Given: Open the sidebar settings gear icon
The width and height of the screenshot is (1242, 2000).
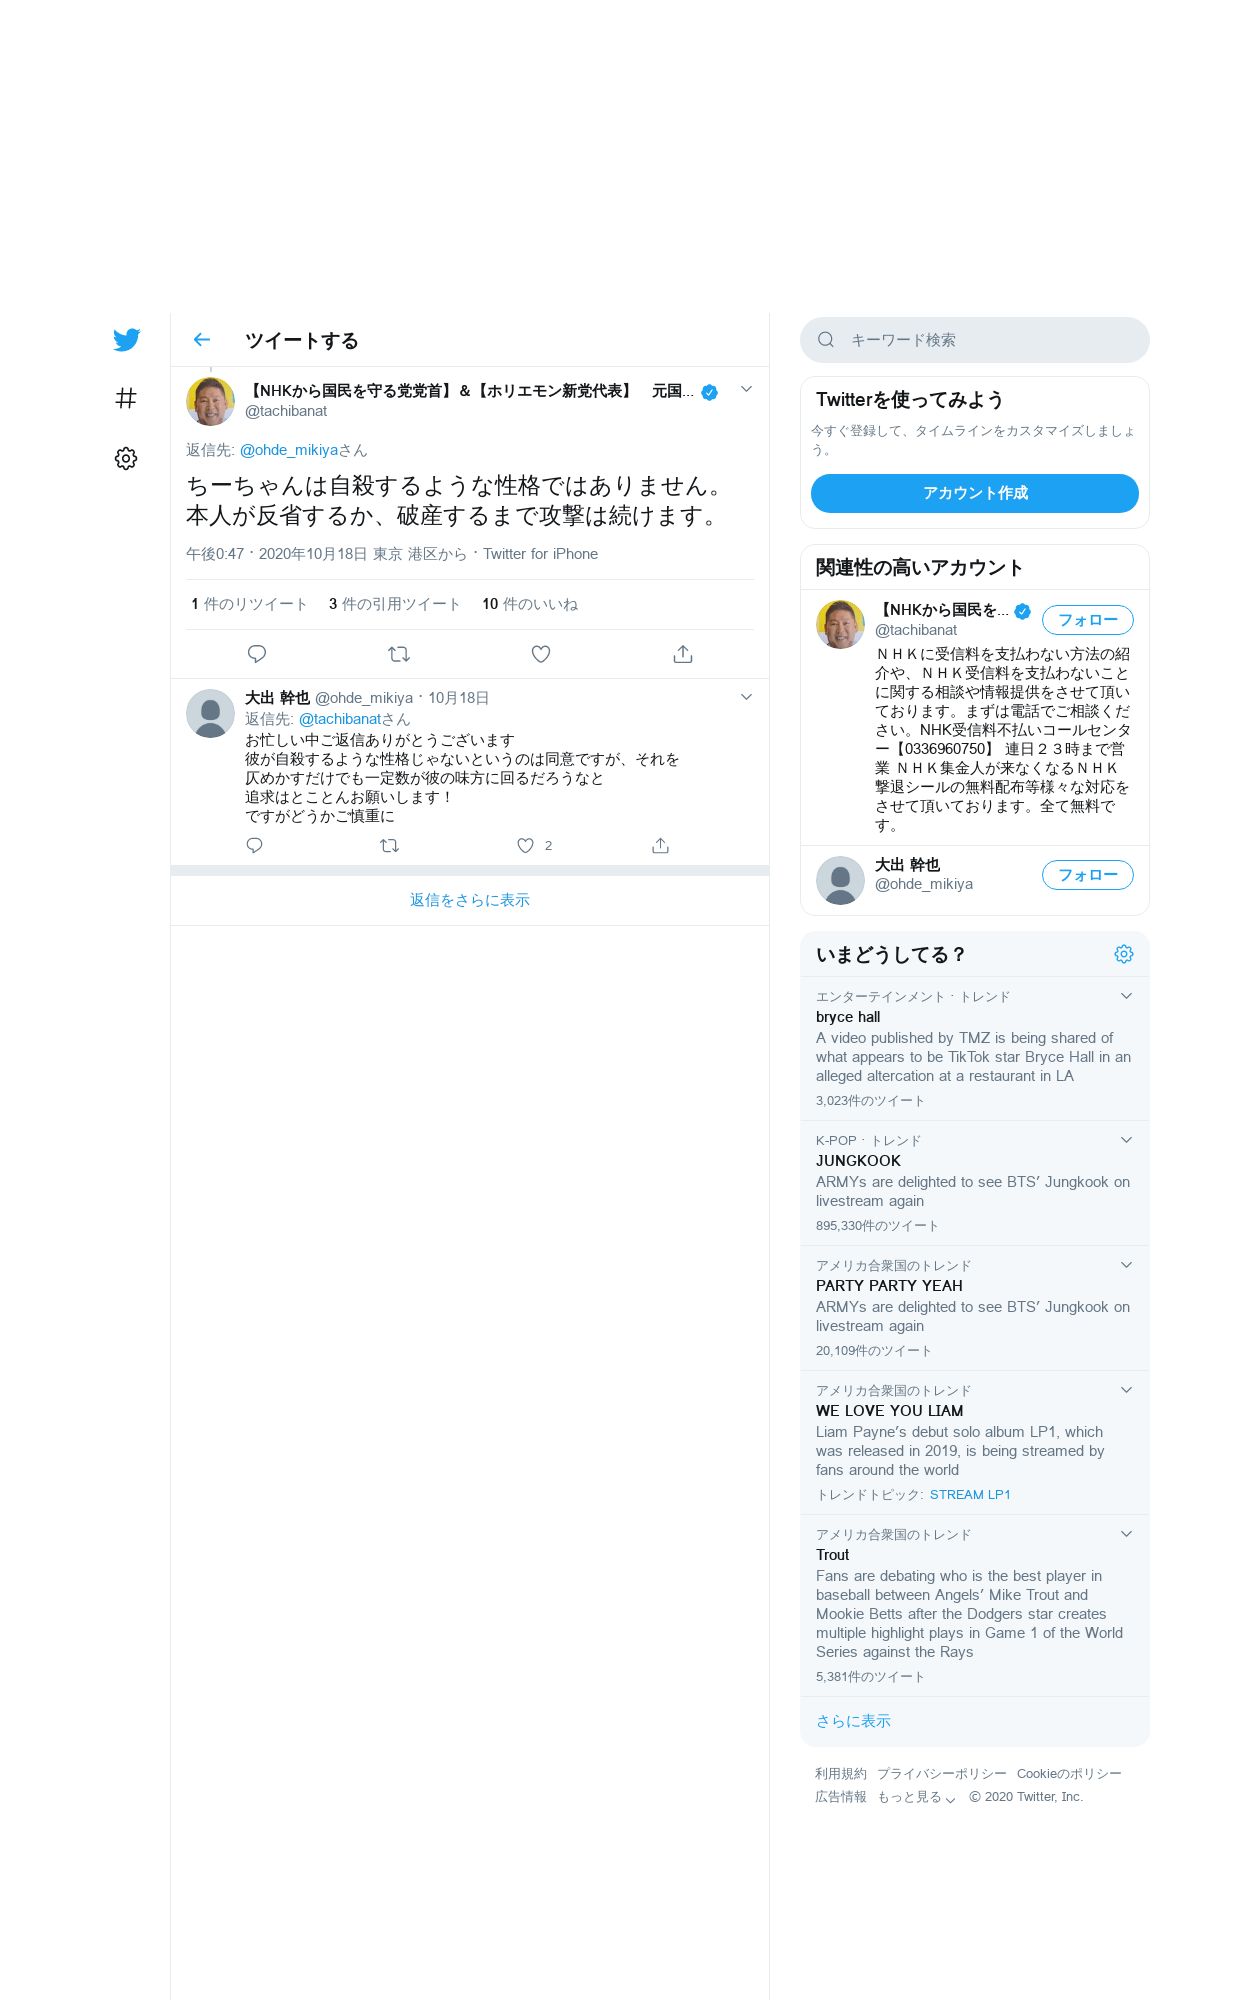Looking at the screenshot, I should 126,458.
